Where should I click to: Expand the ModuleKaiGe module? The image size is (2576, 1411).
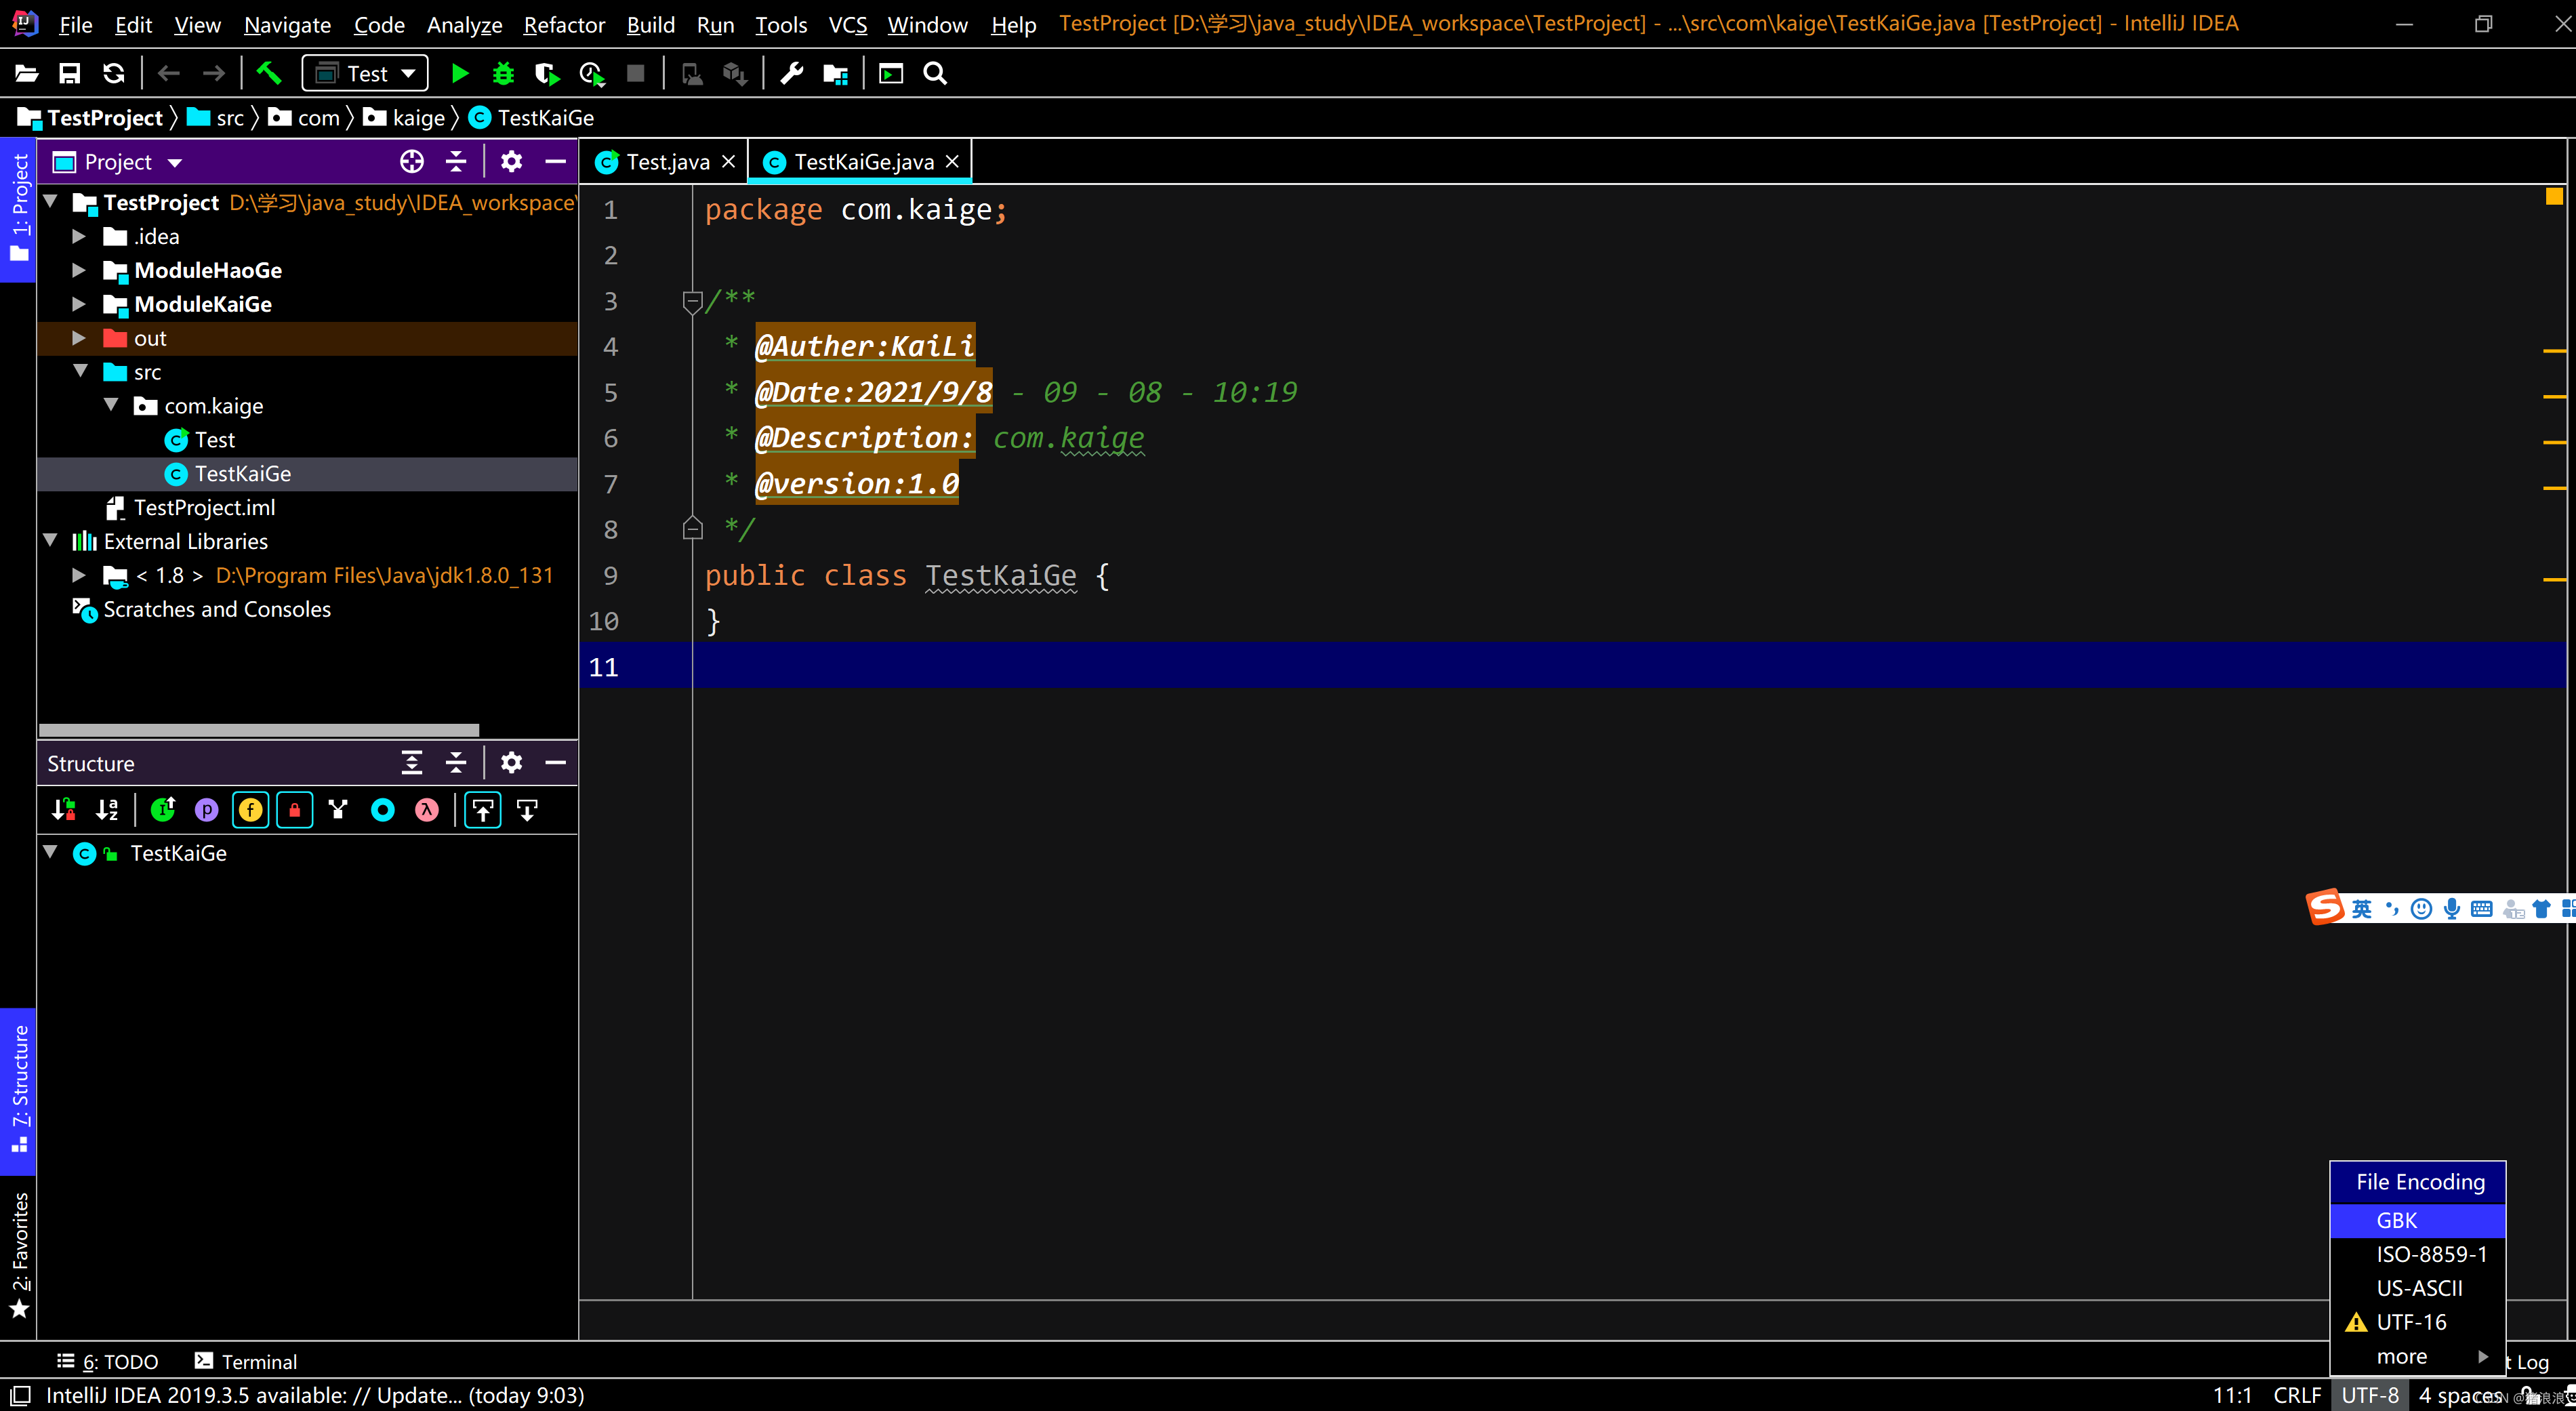click(x=79, y=304)
